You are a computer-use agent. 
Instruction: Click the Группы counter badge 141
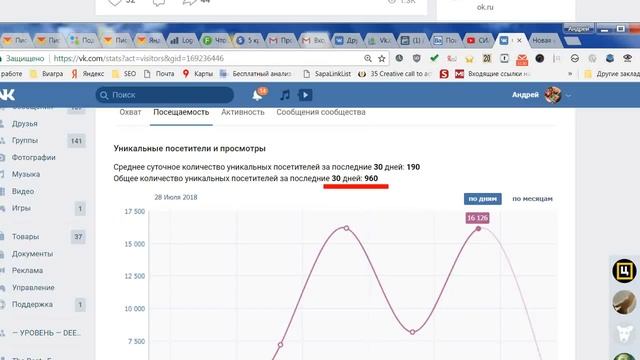tap(76, 141)
